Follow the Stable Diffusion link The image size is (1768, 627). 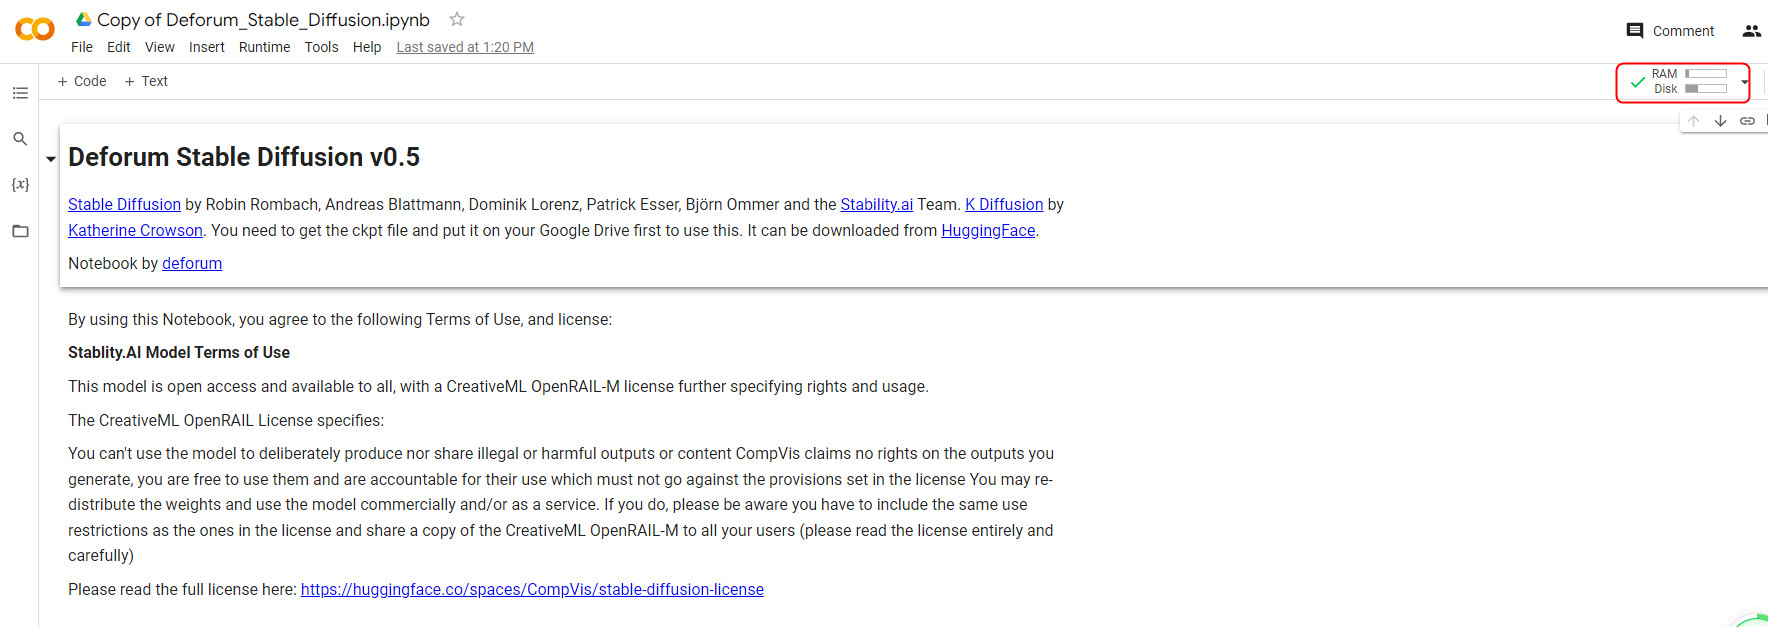(x=124, y=204)
